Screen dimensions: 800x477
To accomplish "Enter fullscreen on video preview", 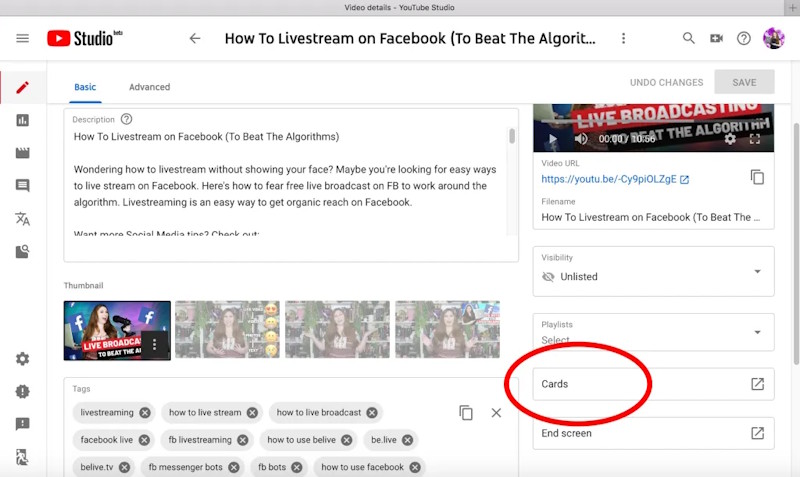I will (x=755, y=139).
